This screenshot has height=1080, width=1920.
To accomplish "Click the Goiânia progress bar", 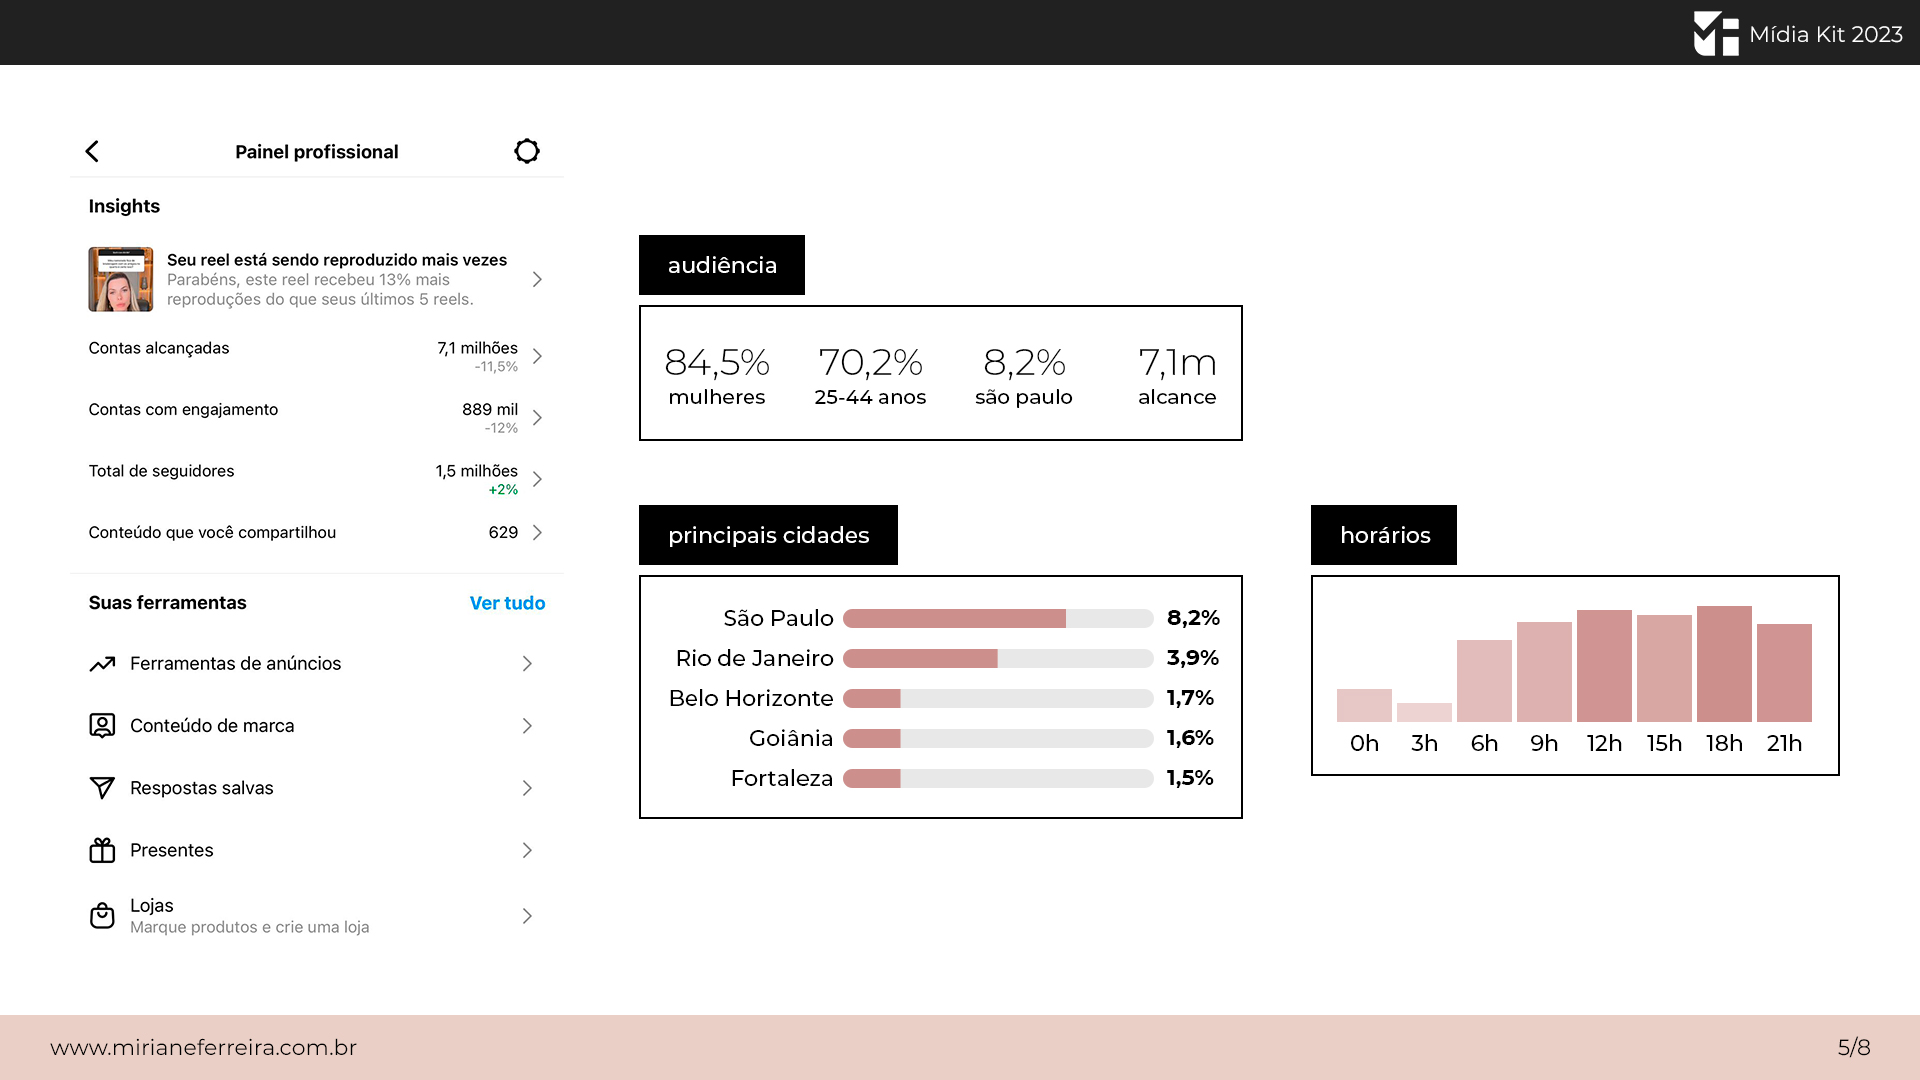I will tap(998, 739).
